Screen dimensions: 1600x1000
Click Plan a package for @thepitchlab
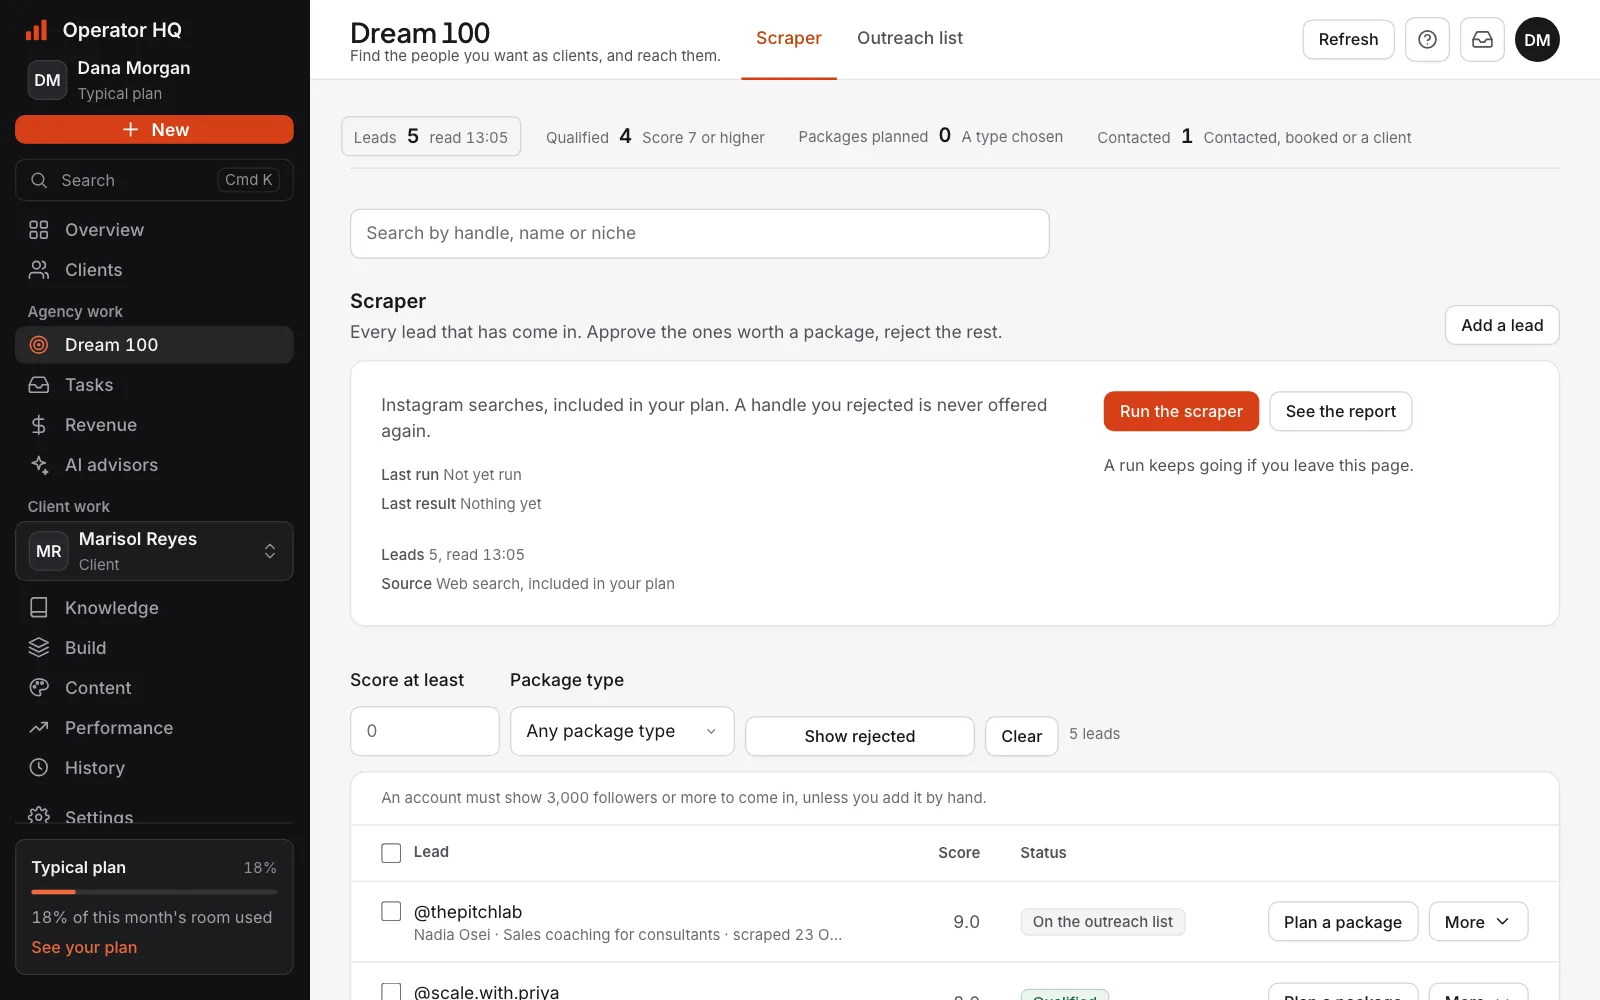tap(1343, 922)
